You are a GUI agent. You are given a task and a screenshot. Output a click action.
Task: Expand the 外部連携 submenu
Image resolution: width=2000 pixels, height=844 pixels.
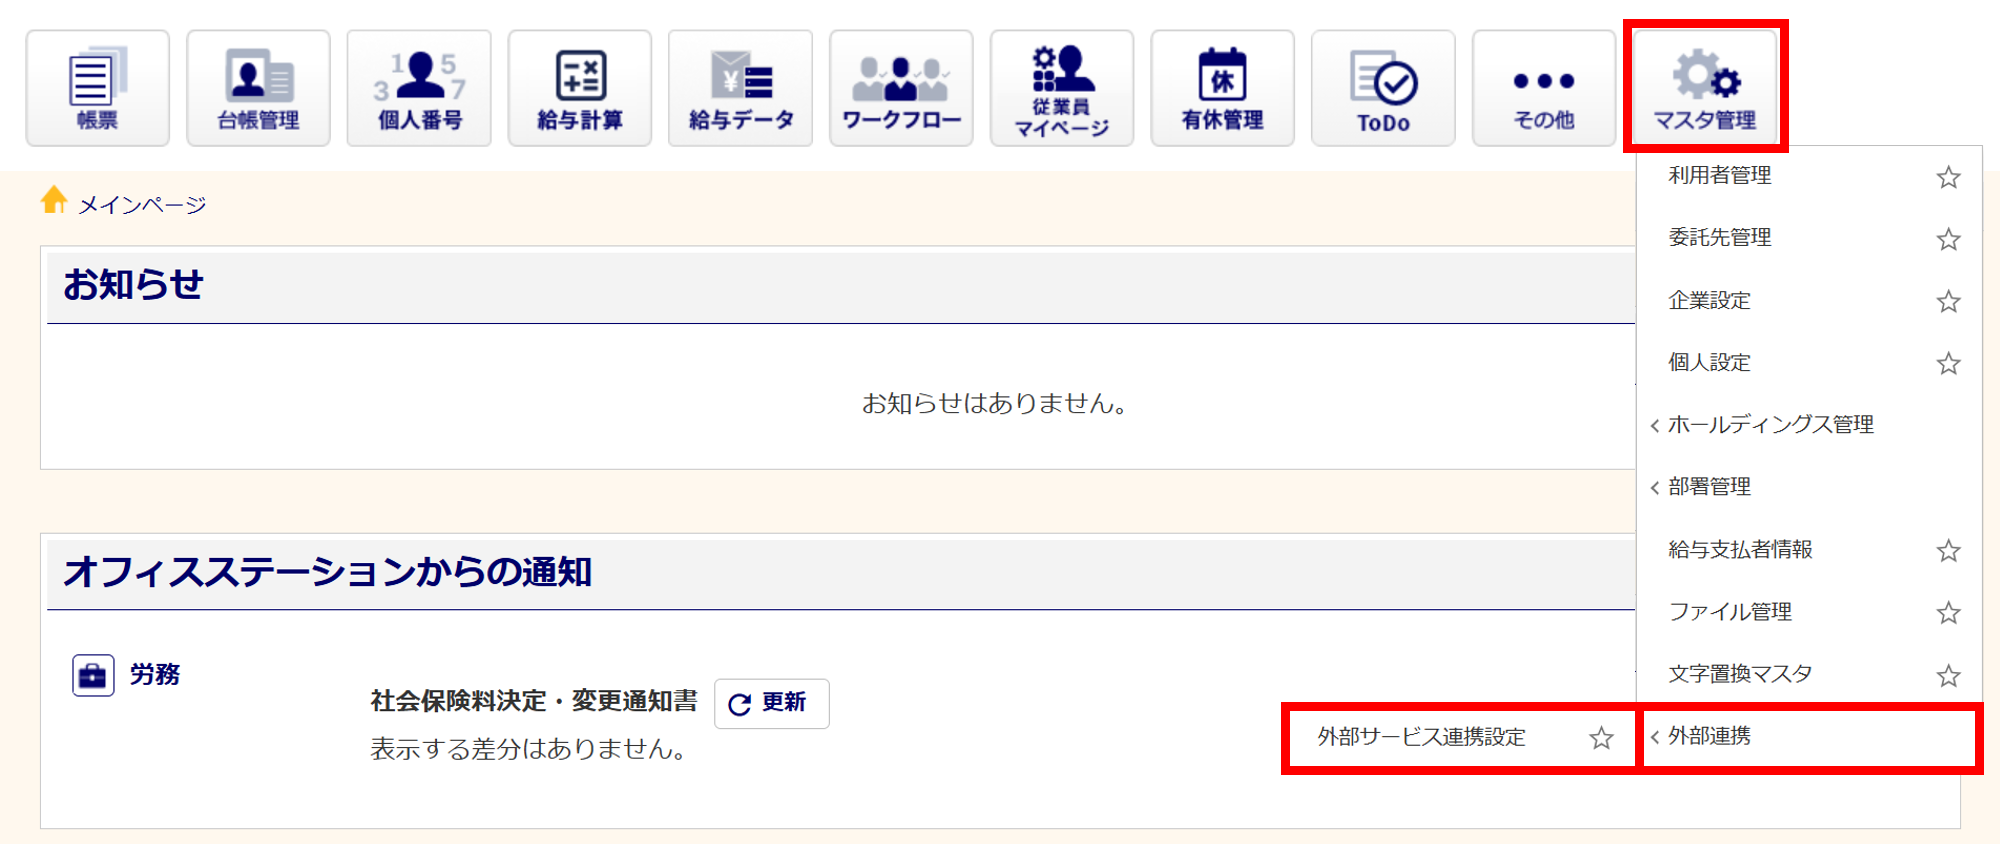pyautogui.click(x=1810, y=737)
